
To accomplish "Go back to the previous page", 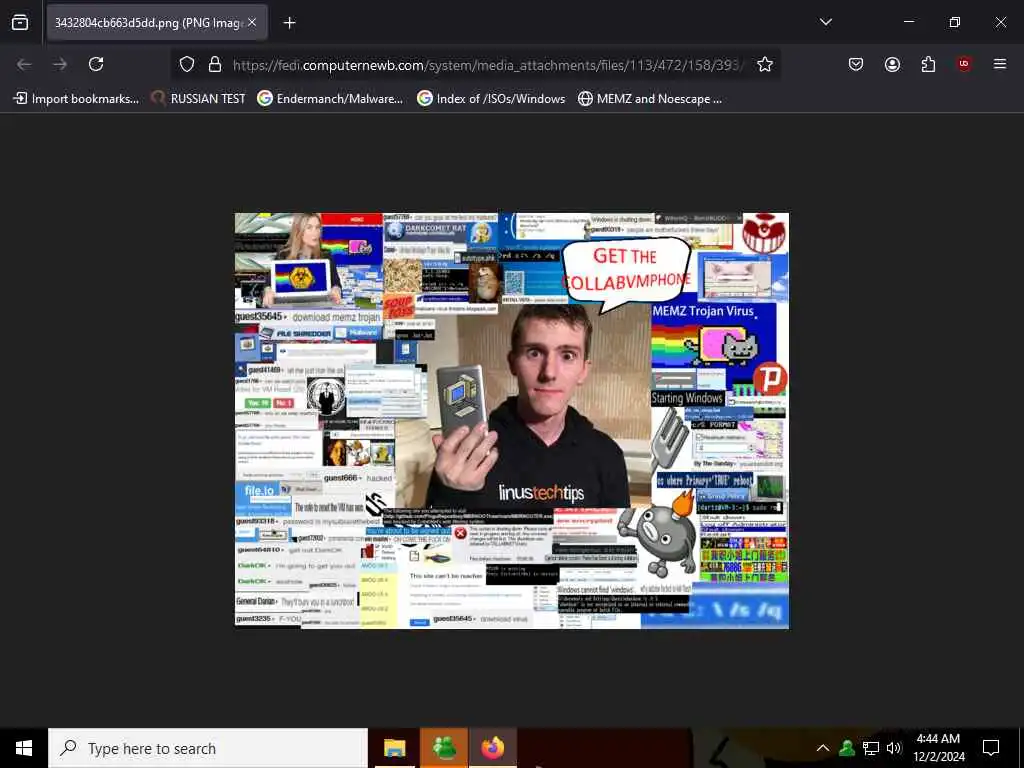I will point(24,64).
